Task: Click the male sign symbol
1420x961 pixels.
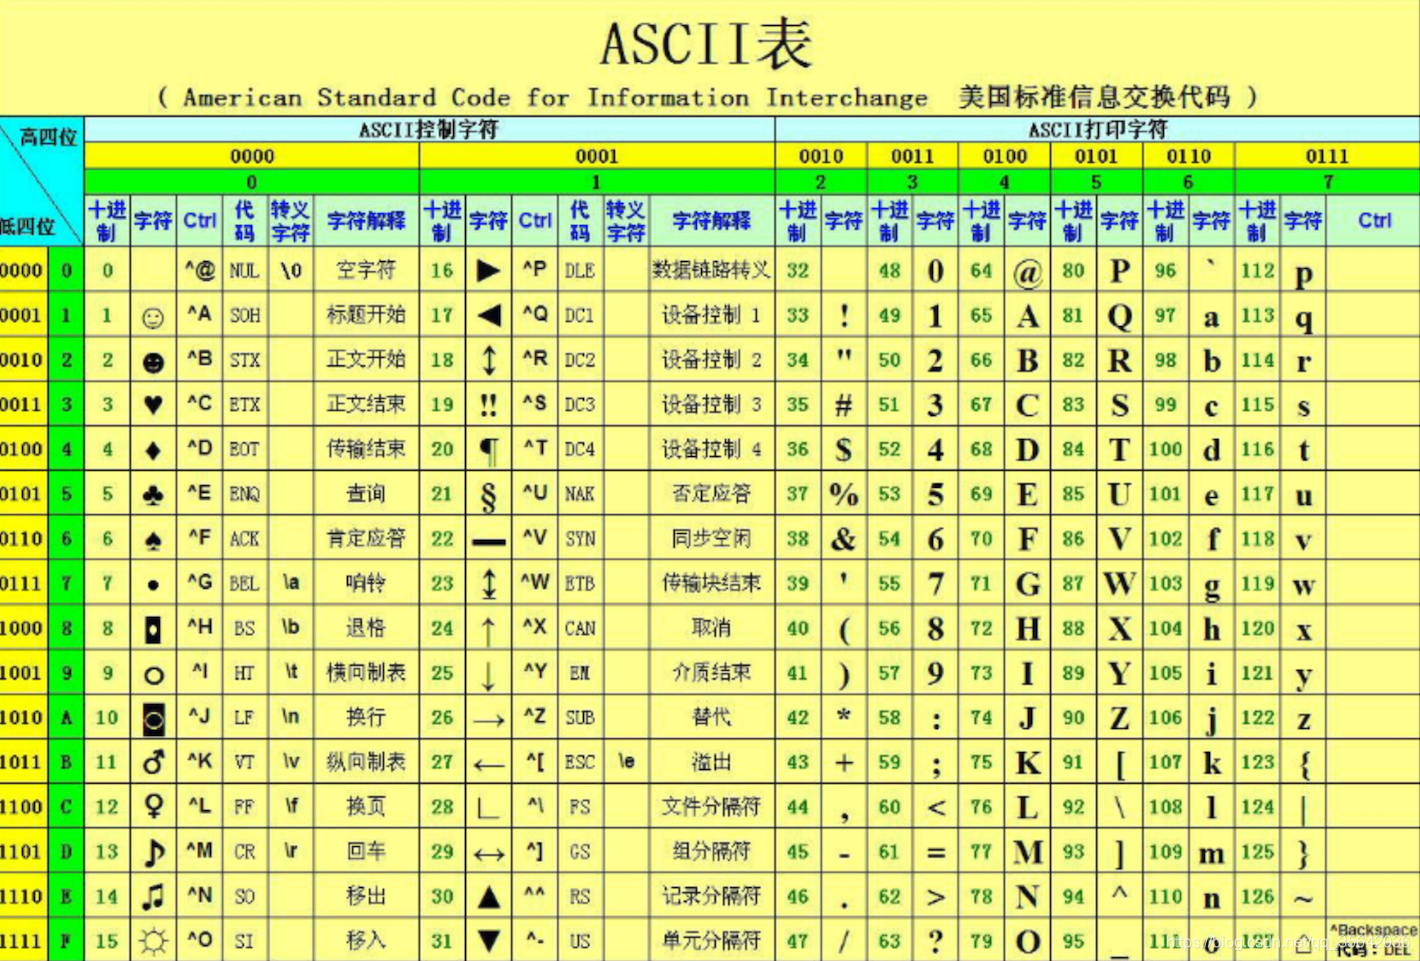Action: pyautogui.click(x=153, y=762)
